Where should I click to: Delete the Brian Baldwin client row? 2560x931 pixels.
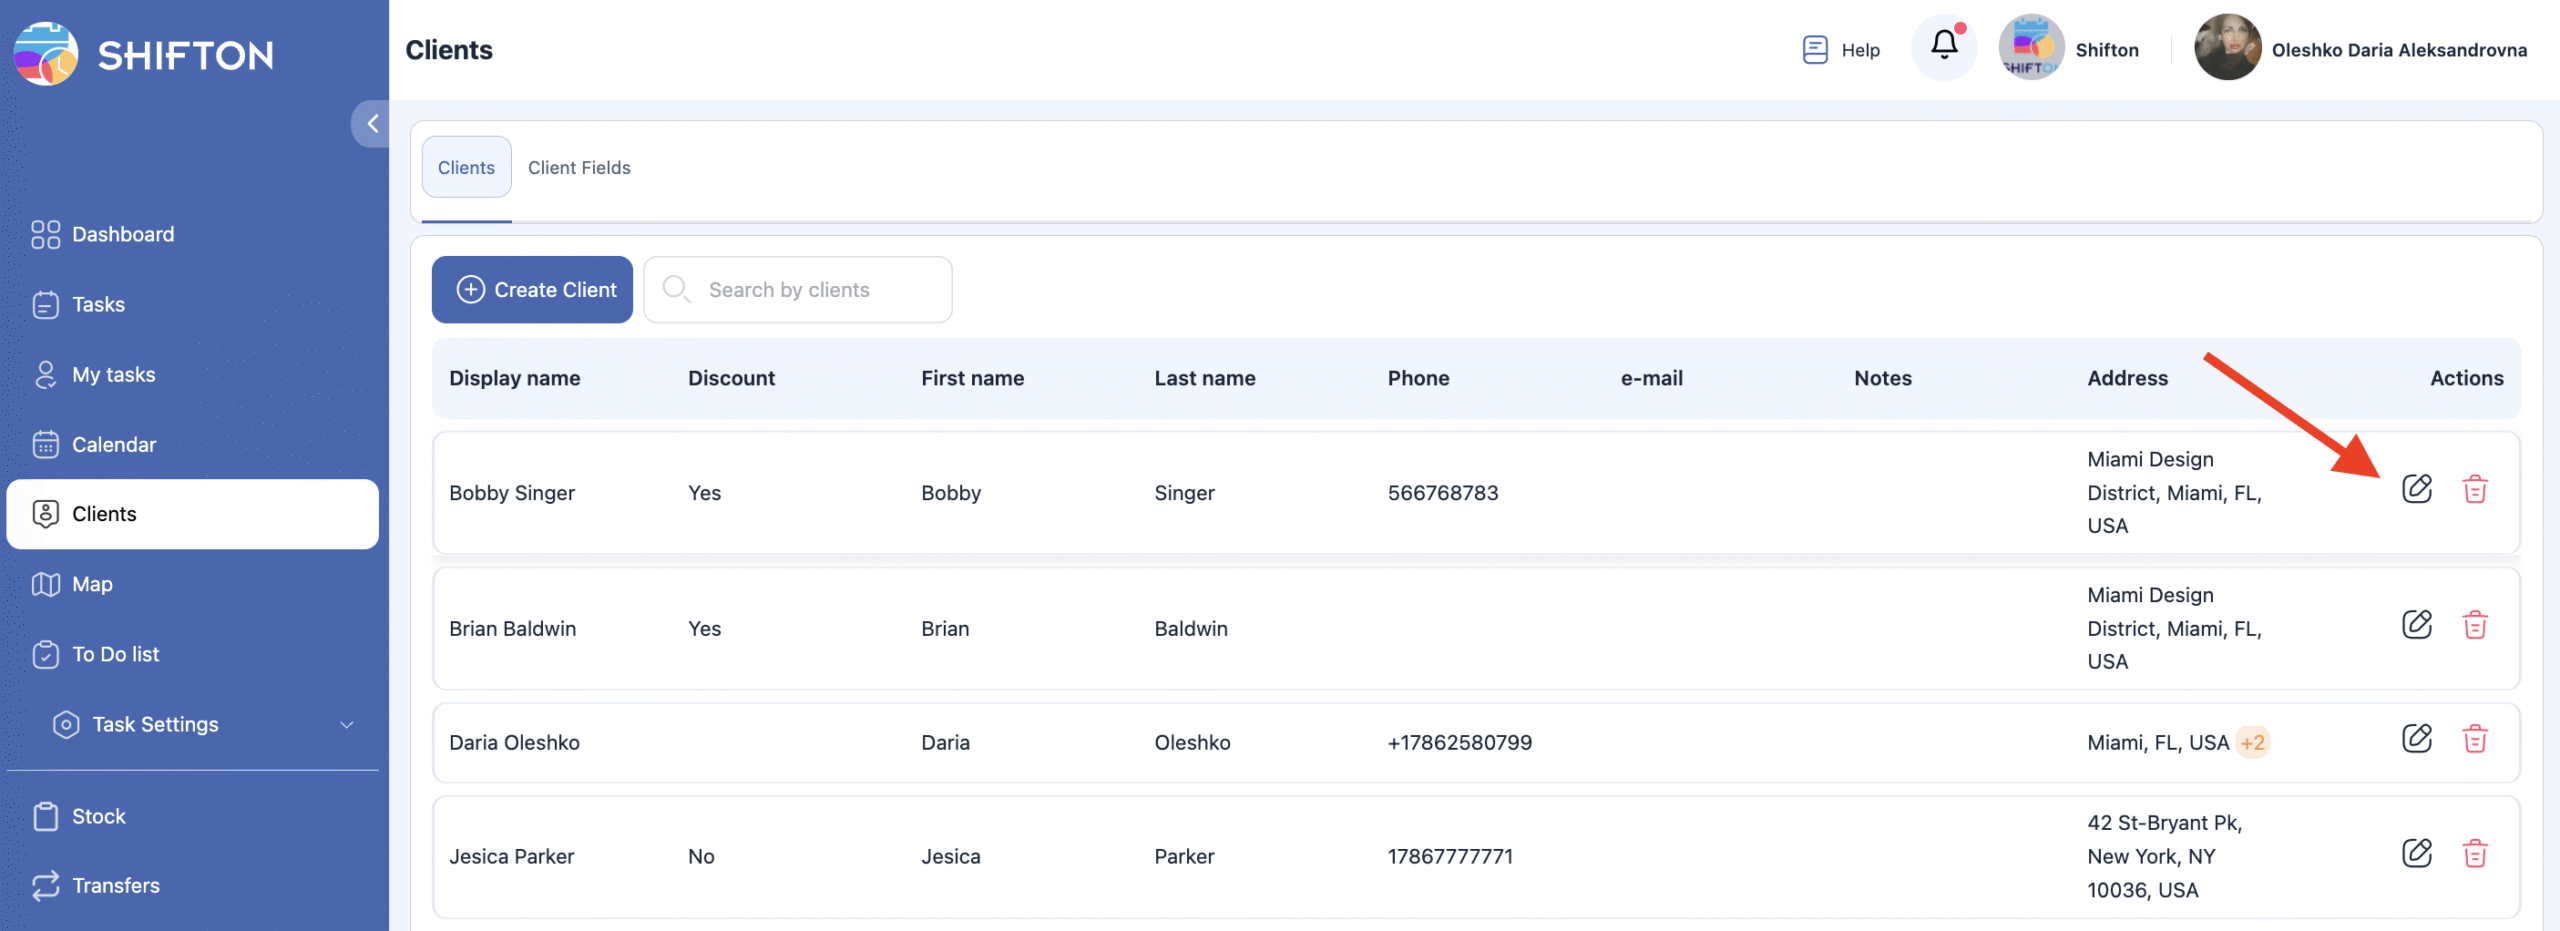[x=2474, y=625]
